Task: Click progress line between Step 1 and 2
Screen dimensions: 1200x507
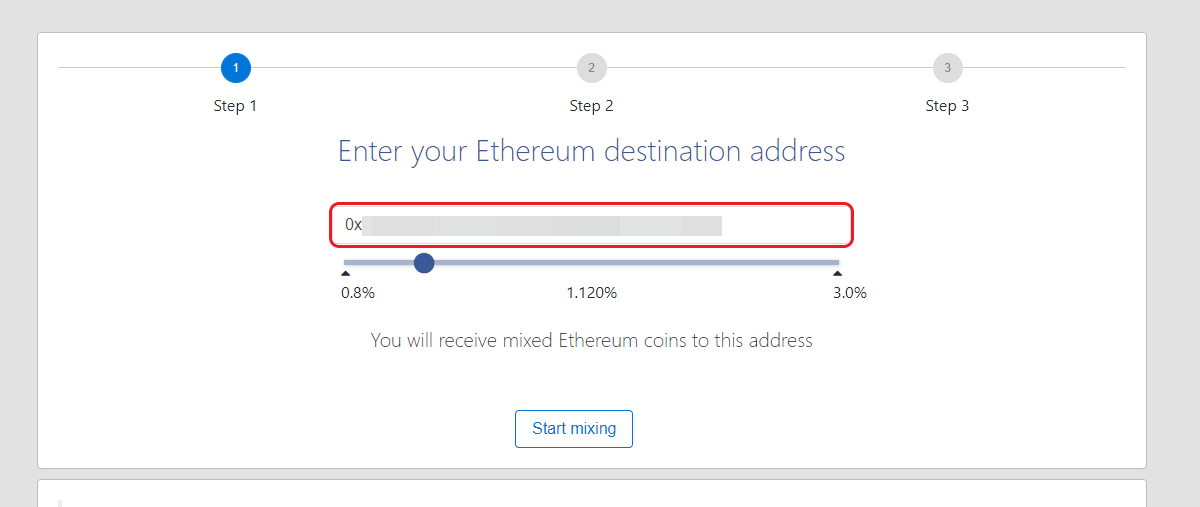Action: click(414, 68)
